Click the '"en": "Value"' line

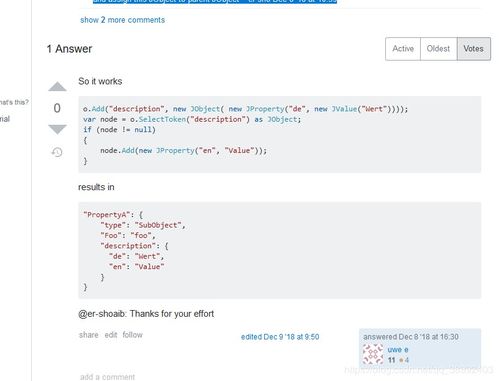point(136,267)
